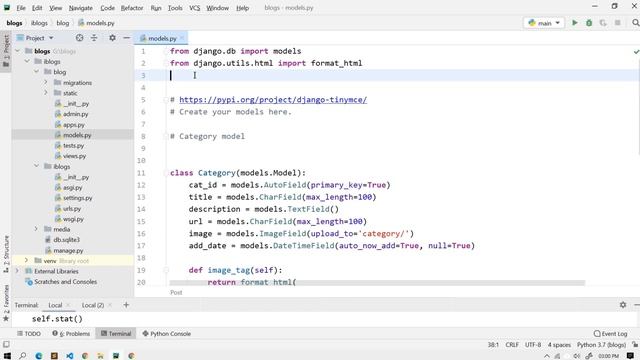This screenshot has height=360, width=640.
Task: Close the Local terminal tab
Action: click(x=68, y=305)
